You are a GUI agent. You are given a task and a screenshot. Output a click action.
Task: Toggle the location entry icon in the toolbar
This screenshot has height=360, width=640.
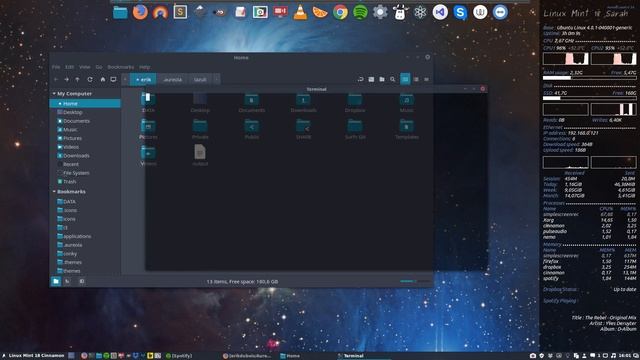(360, 79)
